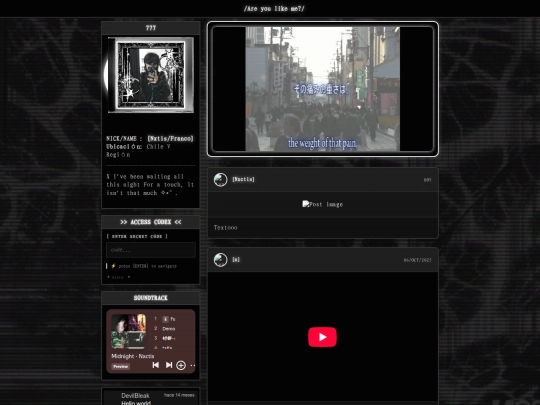The image size is (540, 405).
Task: Click the '>> ACCESS CODEX <<' panel header
Action: click(x=150, y=222)
